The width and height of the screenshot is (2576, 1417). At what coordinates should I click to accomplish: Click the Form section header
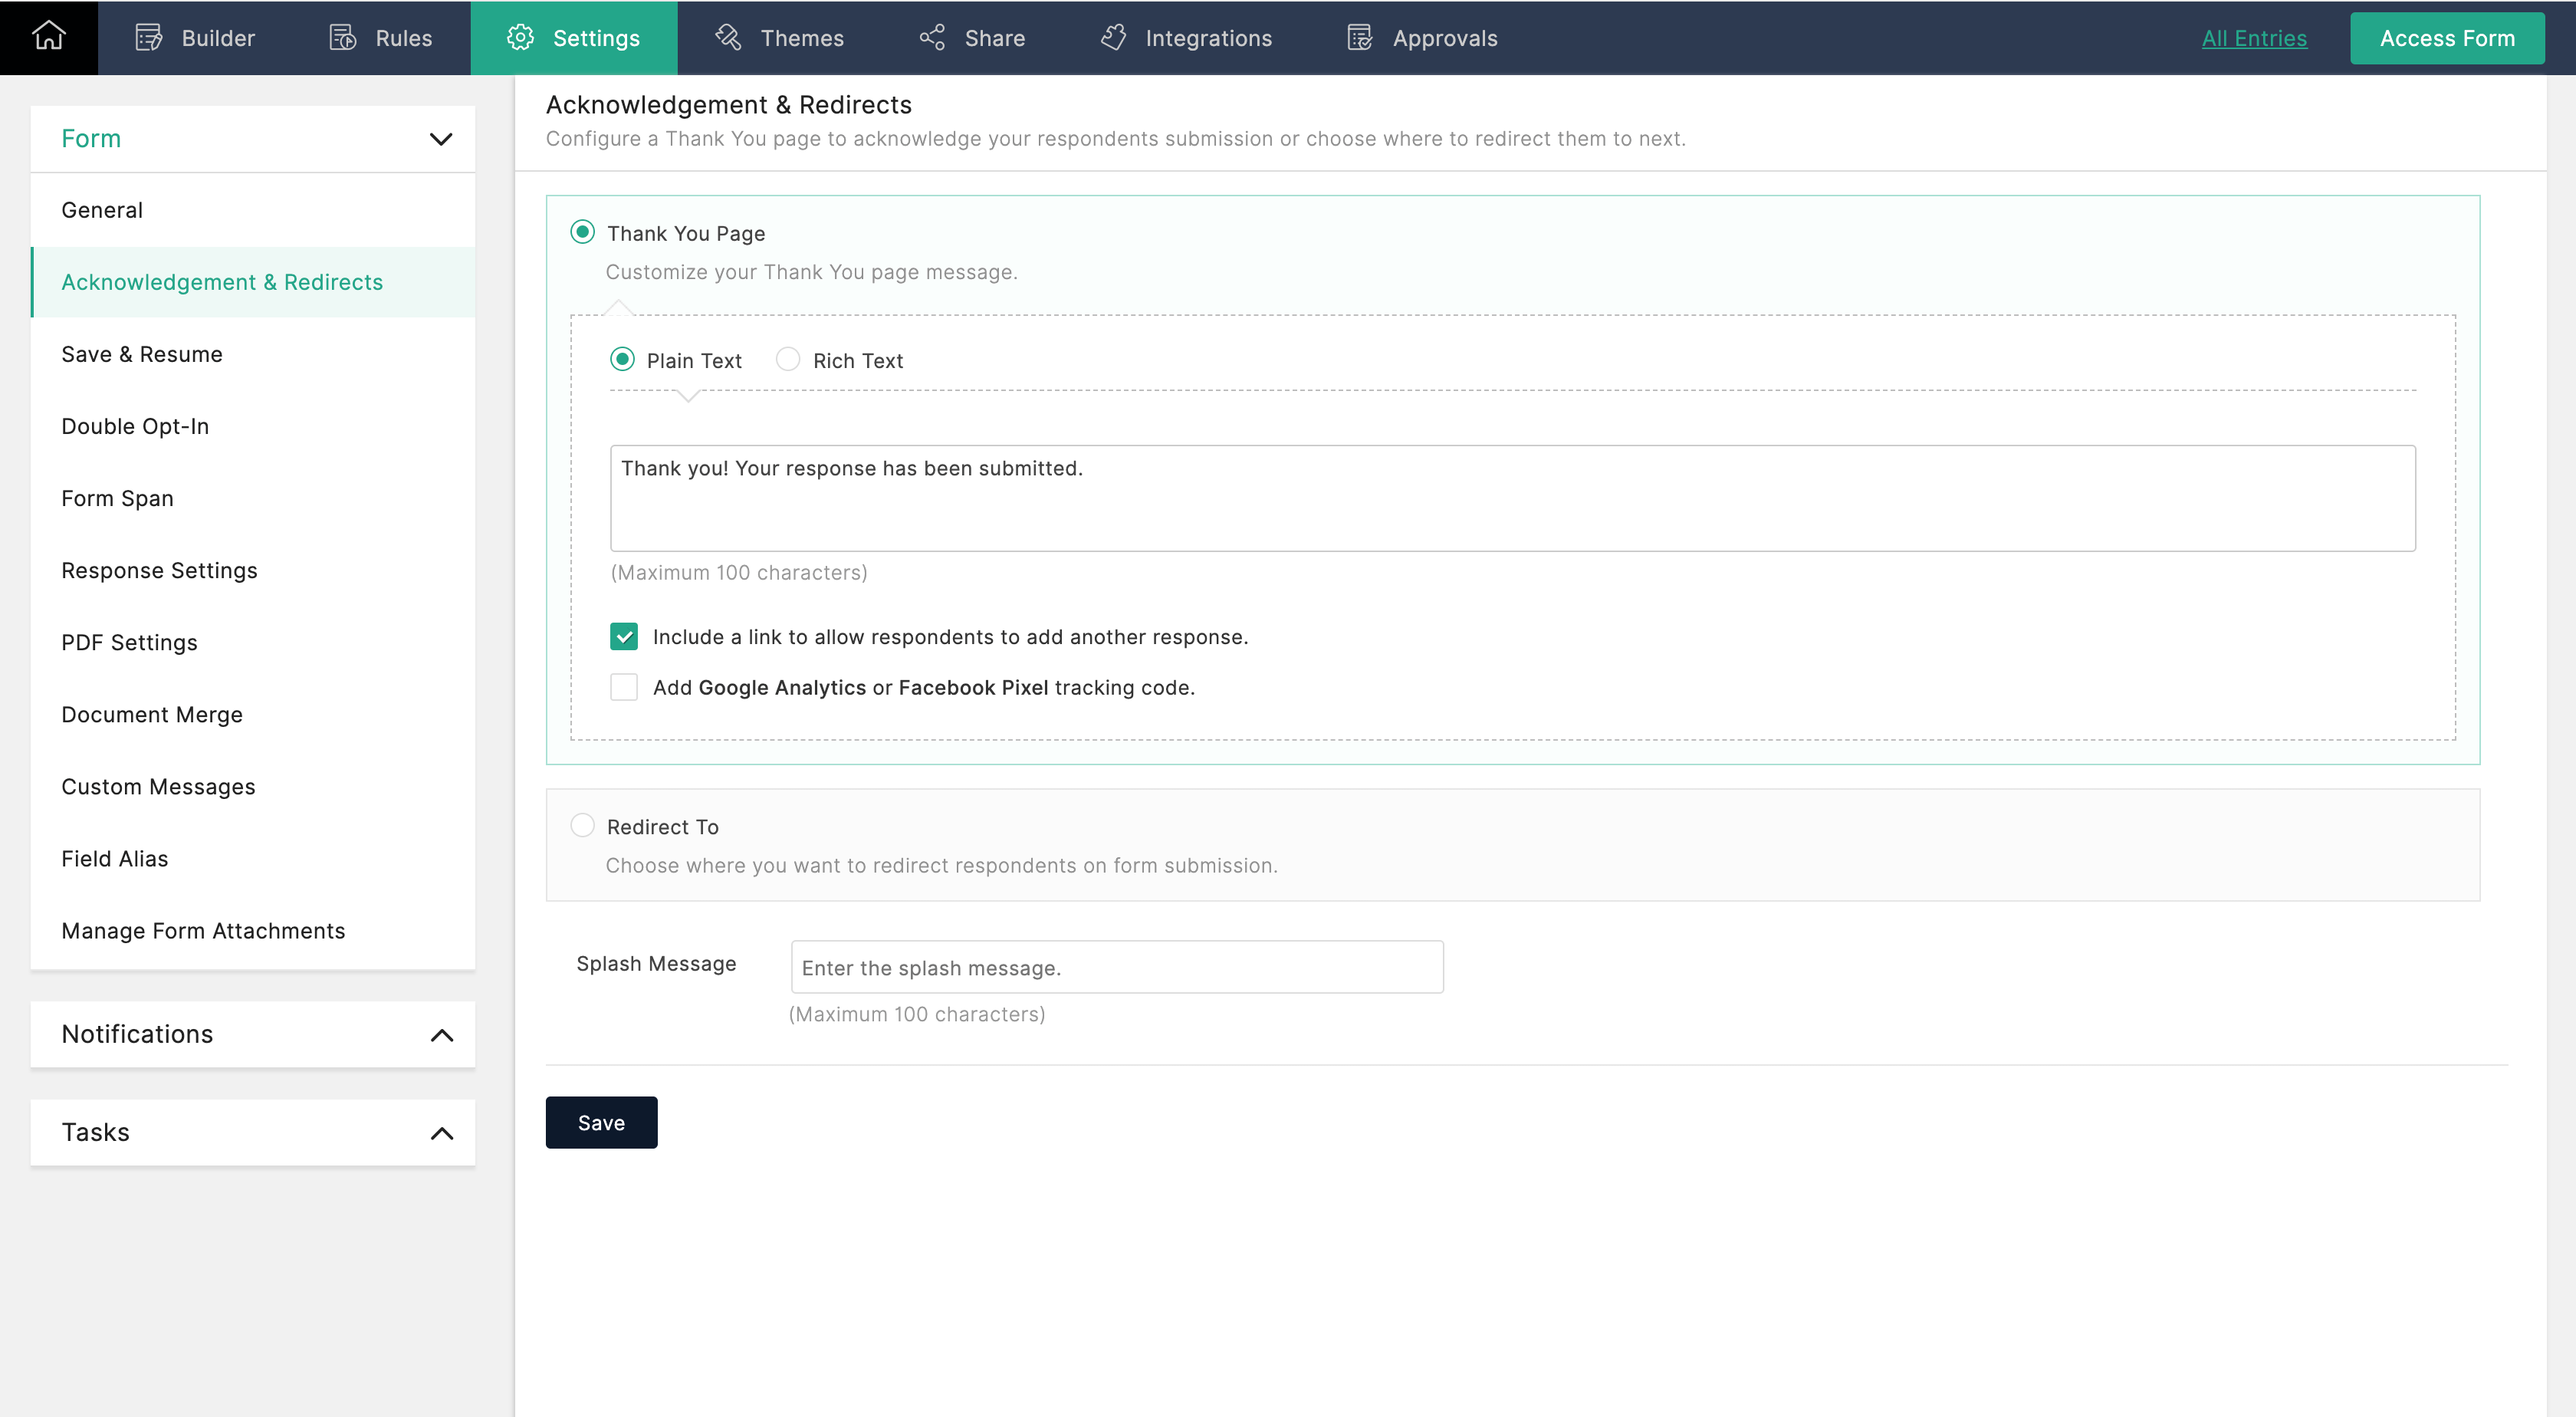click(x=253, y=139)
